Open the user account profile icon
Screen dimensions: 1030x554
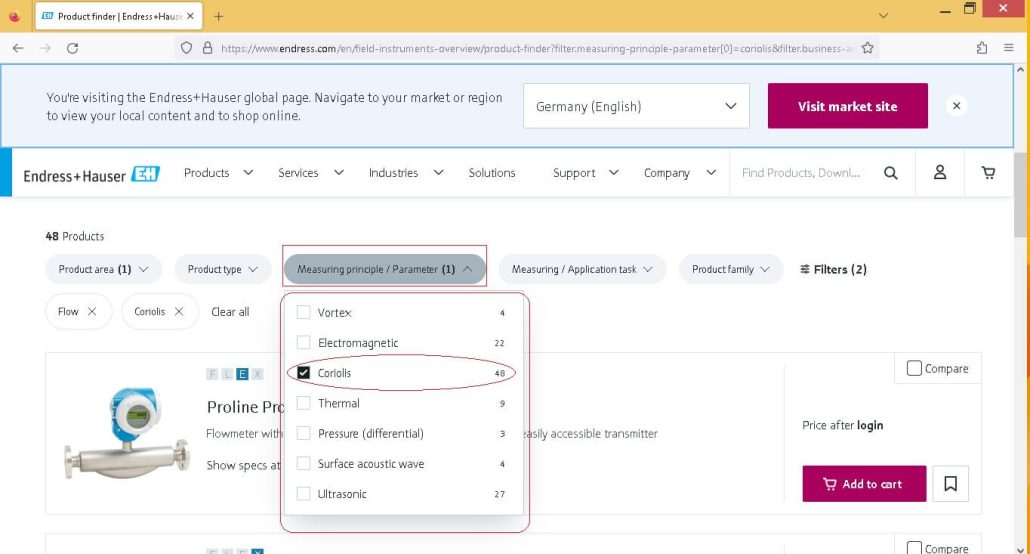tap(940, 172)
